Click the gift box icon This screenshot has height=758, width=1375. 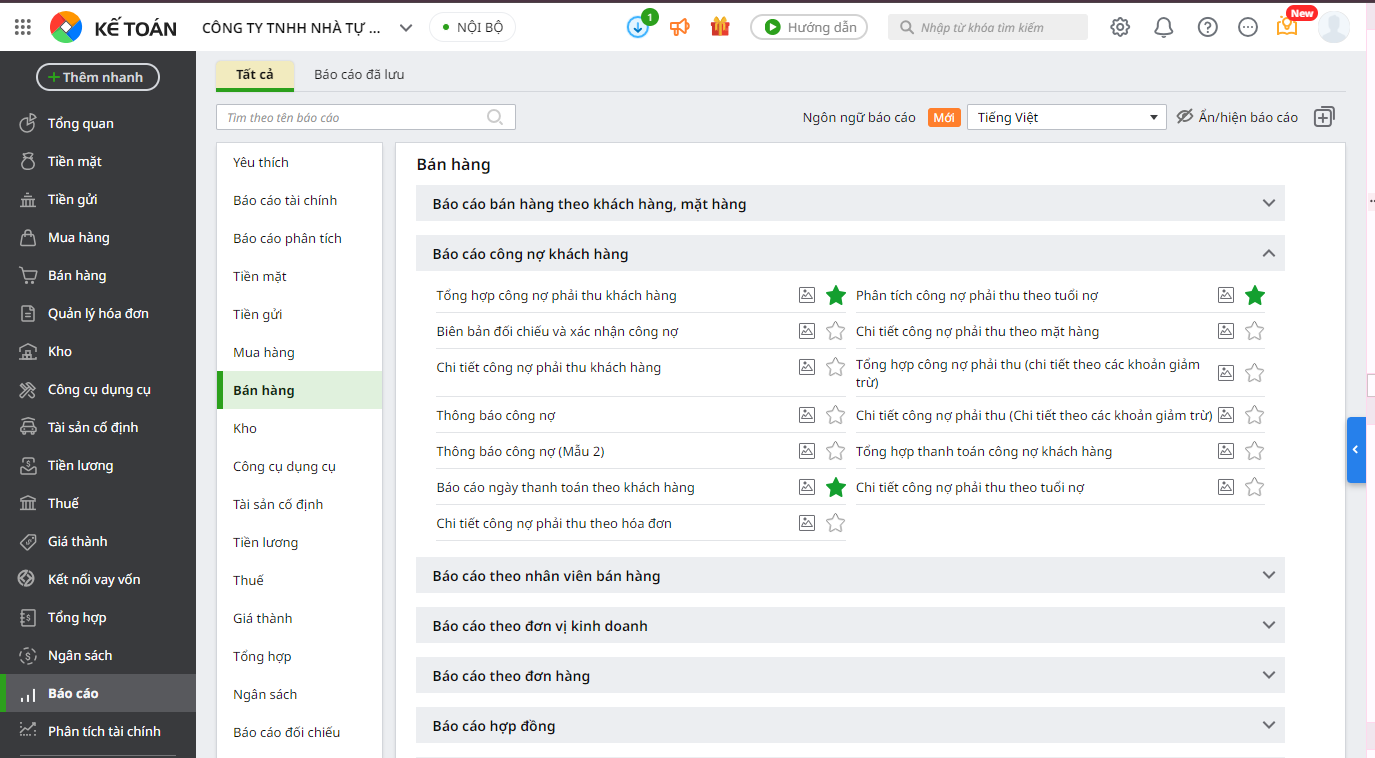720,27
